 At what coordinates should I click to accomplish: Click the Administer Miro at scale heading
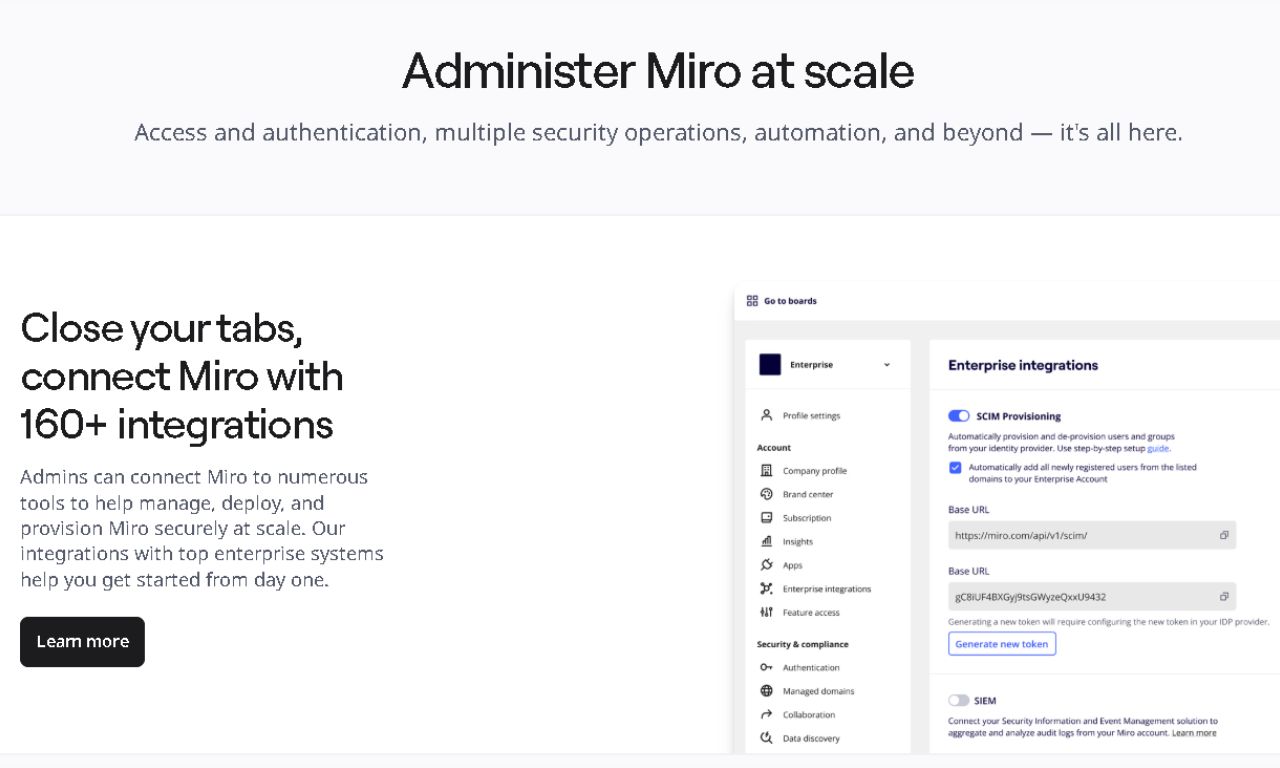658,71
